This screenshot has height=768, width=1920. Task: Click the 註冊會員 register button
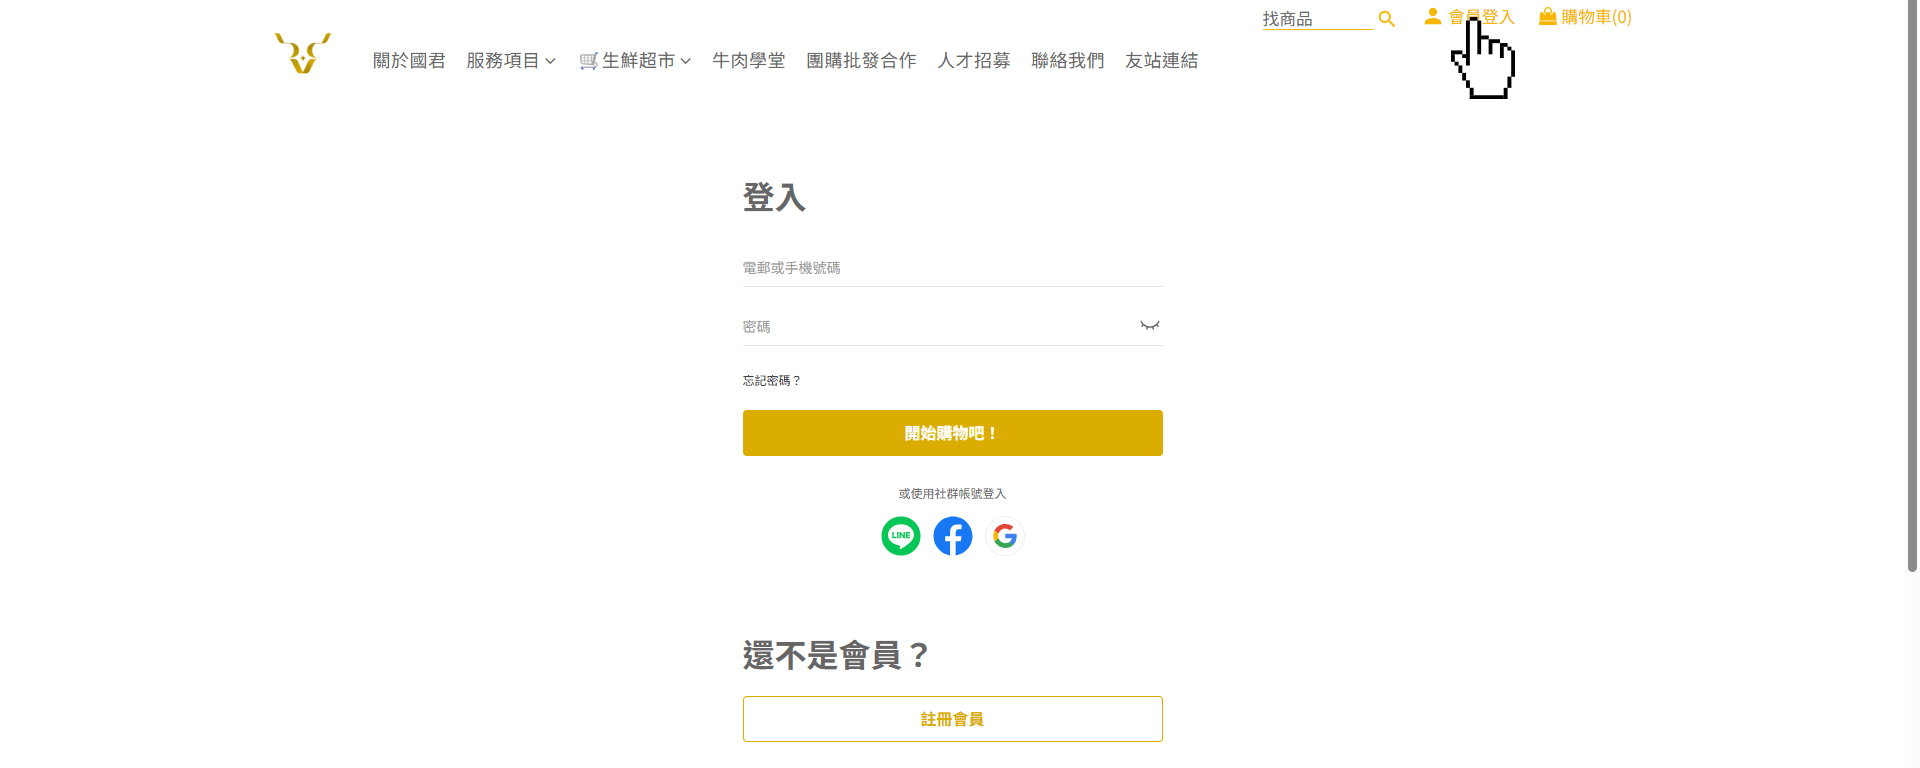click(x=952, y=719)
